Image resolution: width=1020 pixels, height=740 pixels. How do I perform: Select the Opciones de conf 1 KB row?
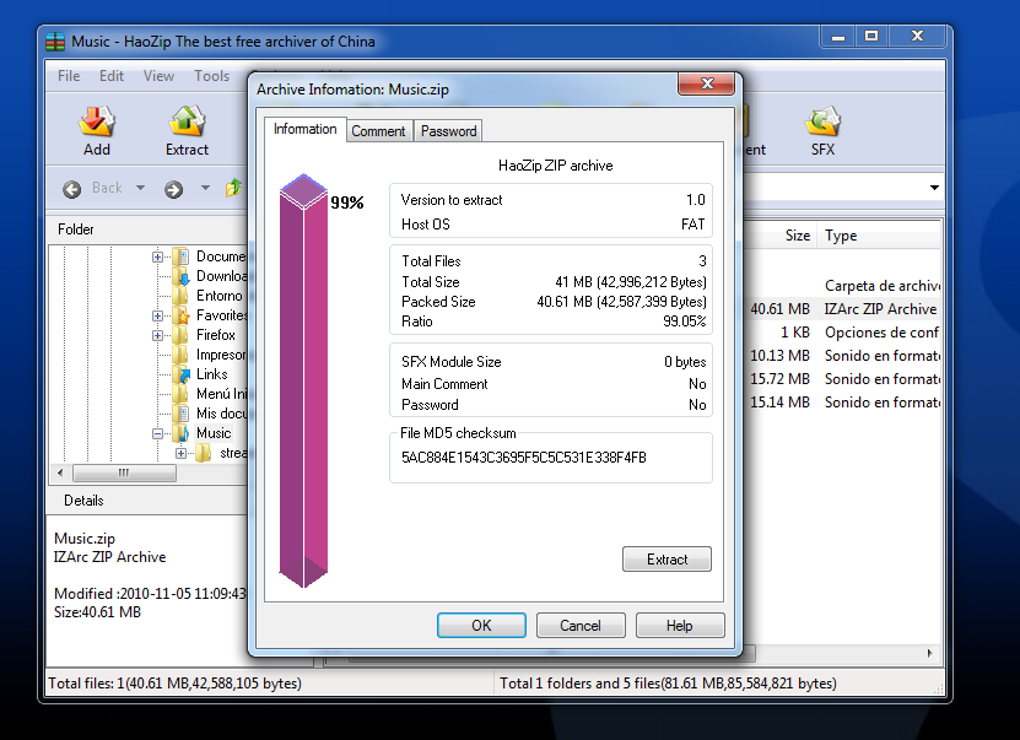[844, 332]
